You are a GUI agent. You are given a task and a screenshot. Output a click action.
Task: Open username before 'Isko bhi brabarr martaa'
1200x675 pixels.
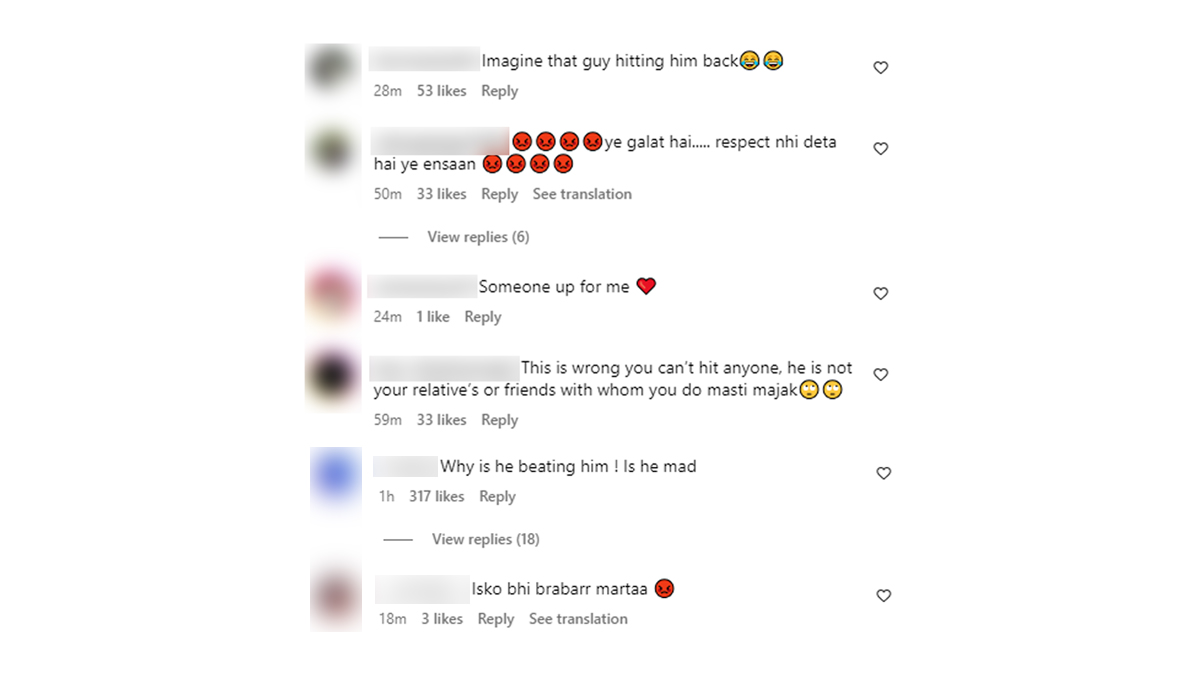click(421, 589)
